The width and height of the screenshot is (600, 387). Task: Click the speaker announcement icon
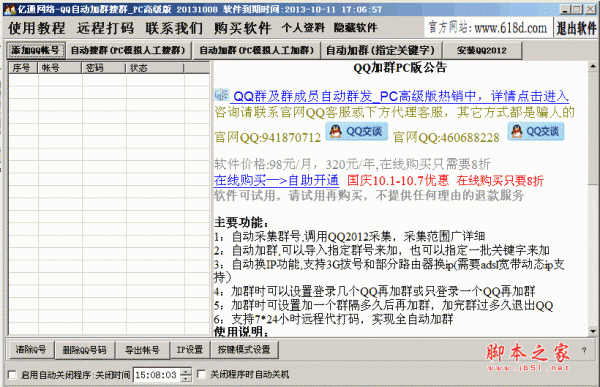tap(222, 94)
